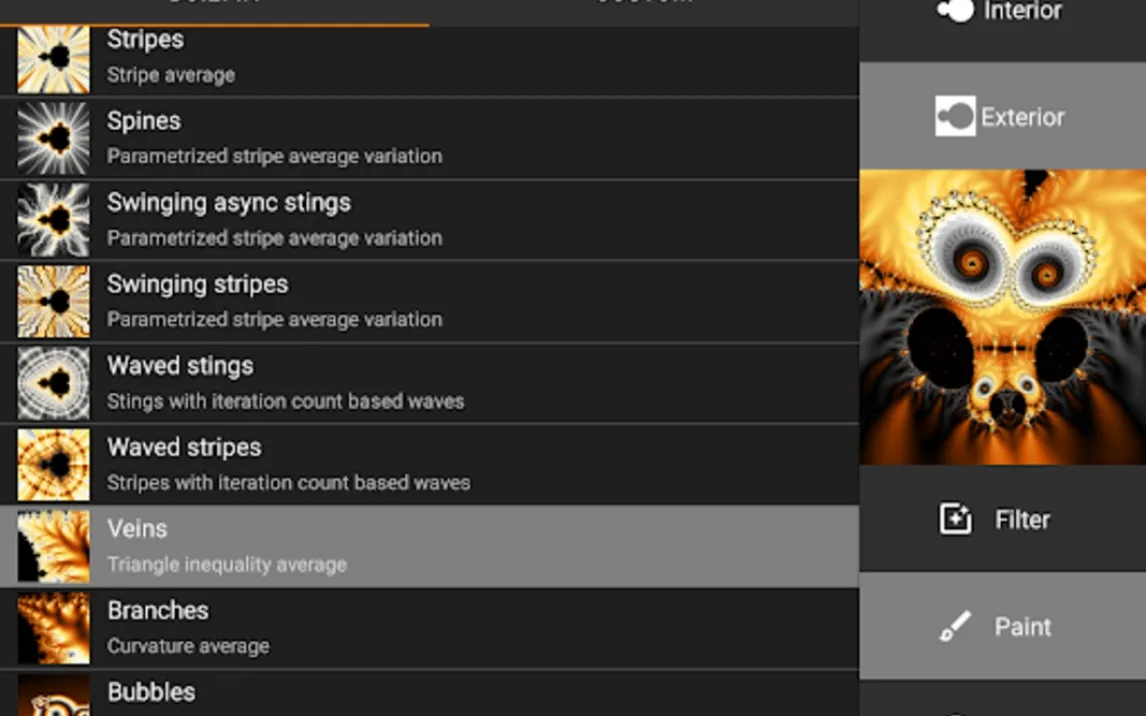Click the Exterior coloring icon

point(955,116)
